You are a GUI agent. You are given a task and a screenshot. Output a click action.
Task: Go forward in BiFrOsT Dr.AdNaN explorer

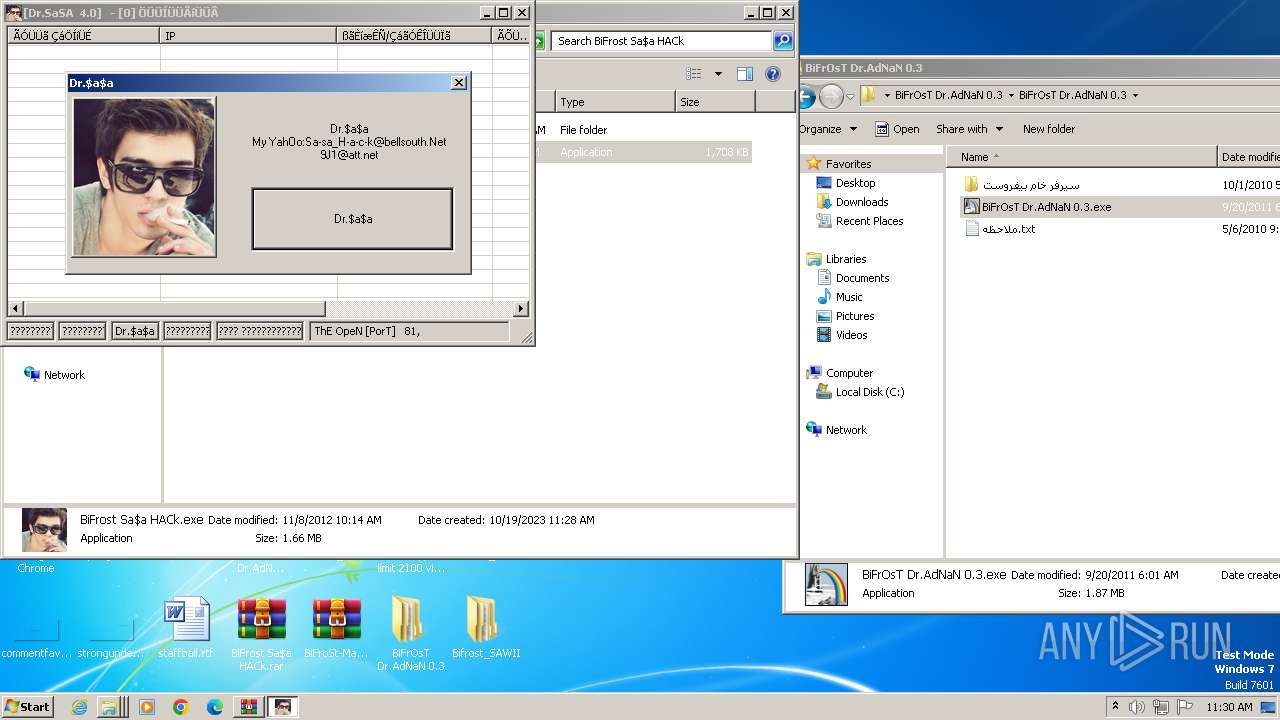tap(831, 97)
